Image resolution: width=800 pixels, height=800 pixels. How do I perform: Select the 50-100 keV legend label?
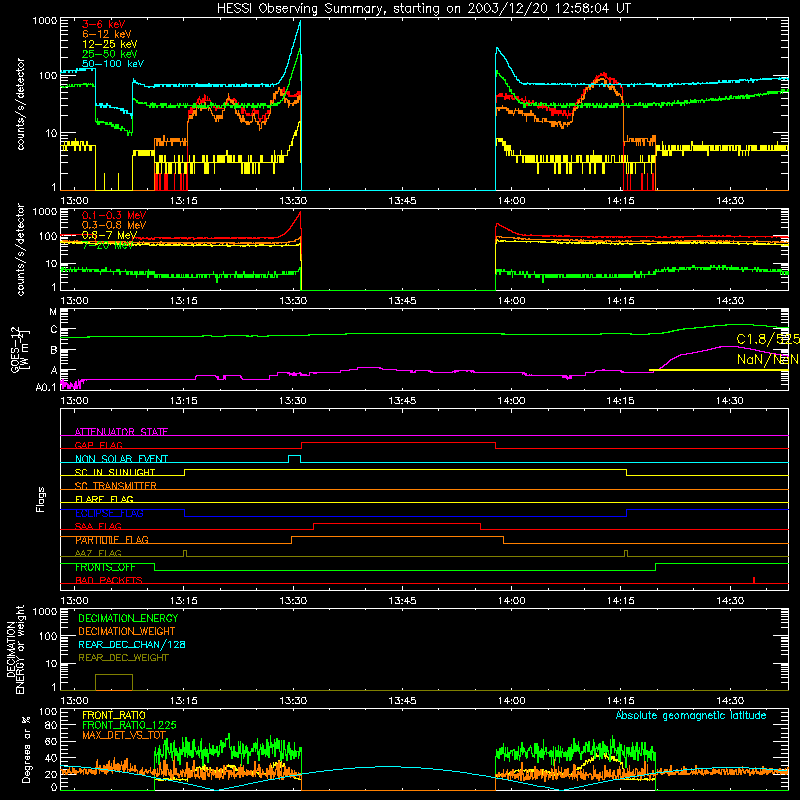(x=113, y=64)
